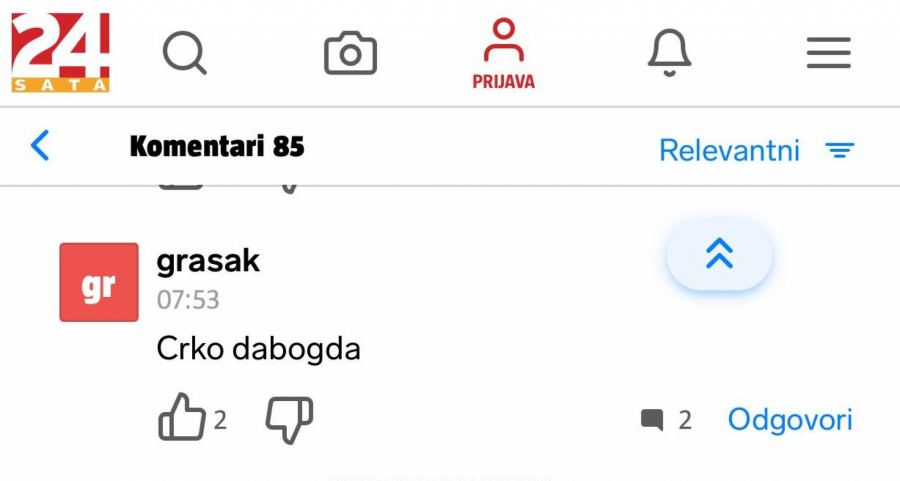Select the Komentari 85 heading
Screen dimensions: 900x481
217,146
